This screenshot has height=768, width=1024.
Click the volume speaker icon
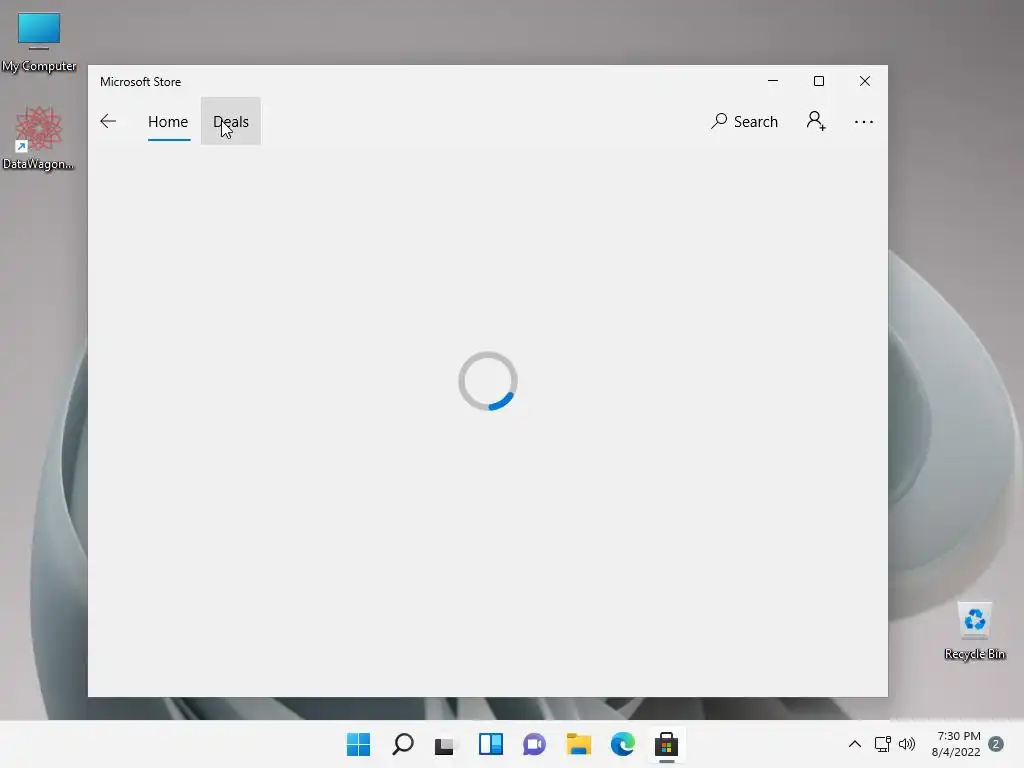pyautogui.click(x=906, y=744)
